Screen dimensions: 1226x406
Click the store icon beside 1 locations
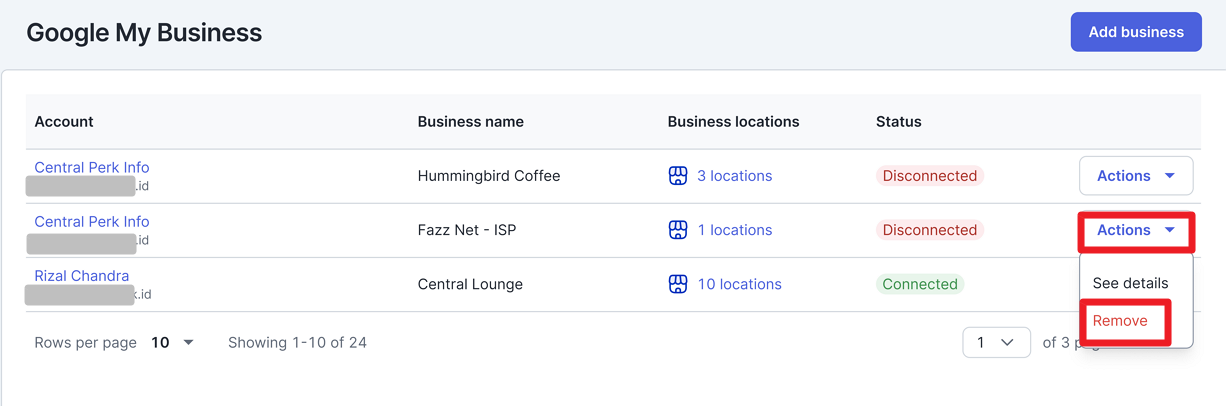678,230
